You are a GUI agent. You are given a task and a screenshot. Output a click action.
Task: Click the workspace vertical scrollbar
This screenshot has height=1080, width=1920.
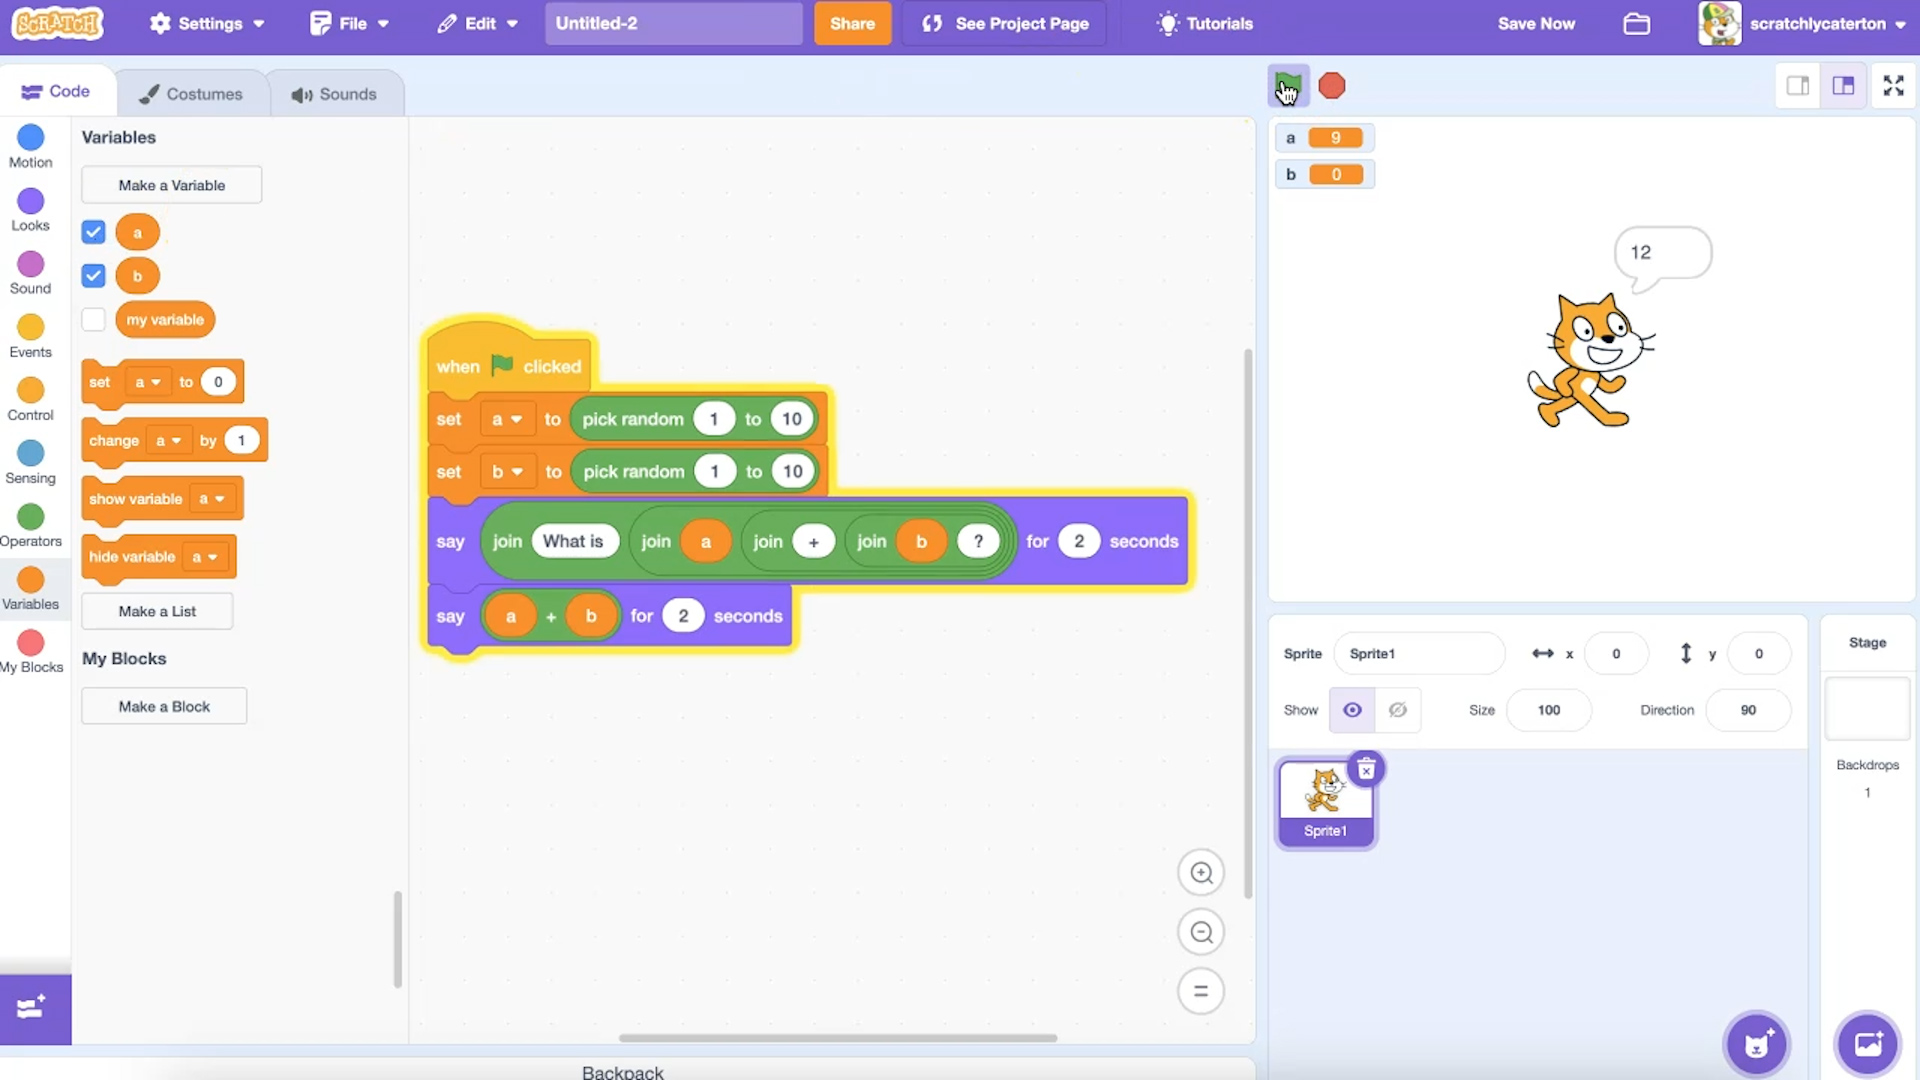point(1248,623)
